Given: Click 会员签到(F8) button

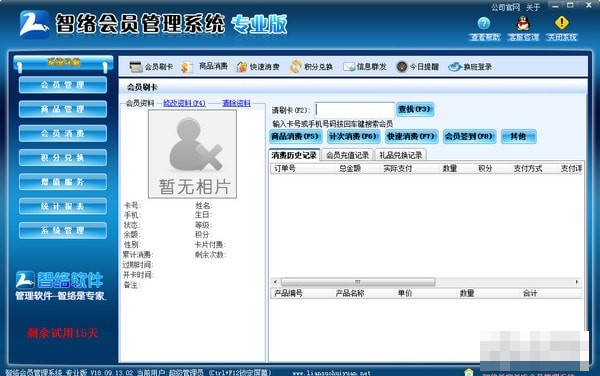Looking at the screenshot, I should [x=470, y=136].
